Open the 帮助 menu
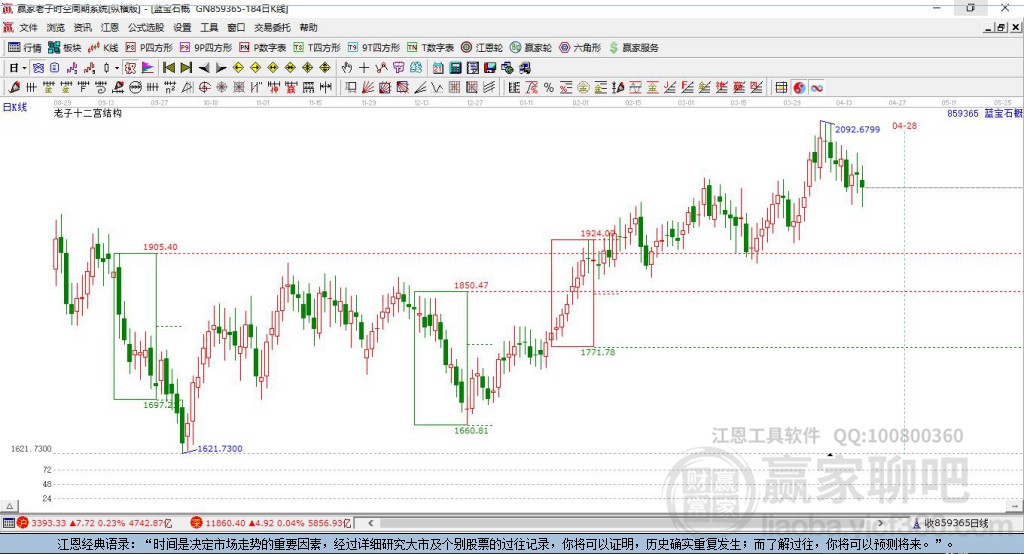Image resolution: width=1024 pixels, height=554 pixels. click(x=308, y=27)
